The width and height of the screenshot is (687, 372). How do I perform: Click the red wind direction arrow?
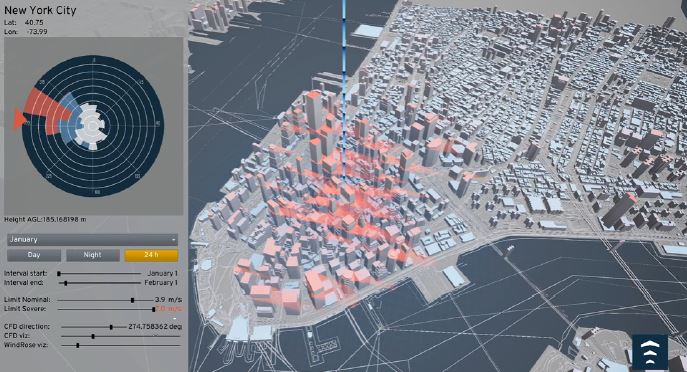point(20,119)
